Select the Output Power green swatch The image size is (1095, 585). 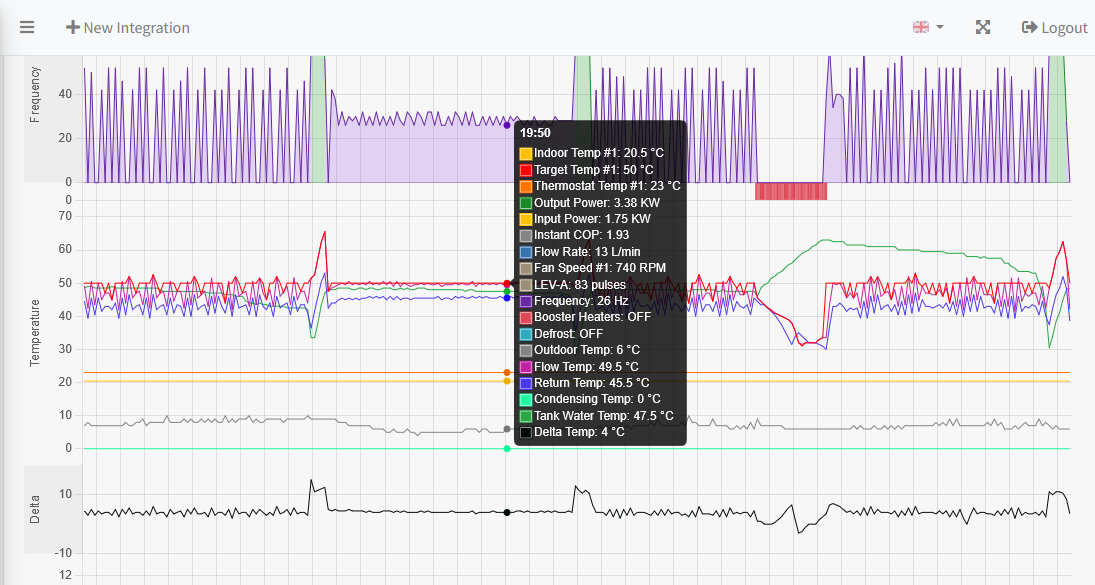tap(526, 203)
